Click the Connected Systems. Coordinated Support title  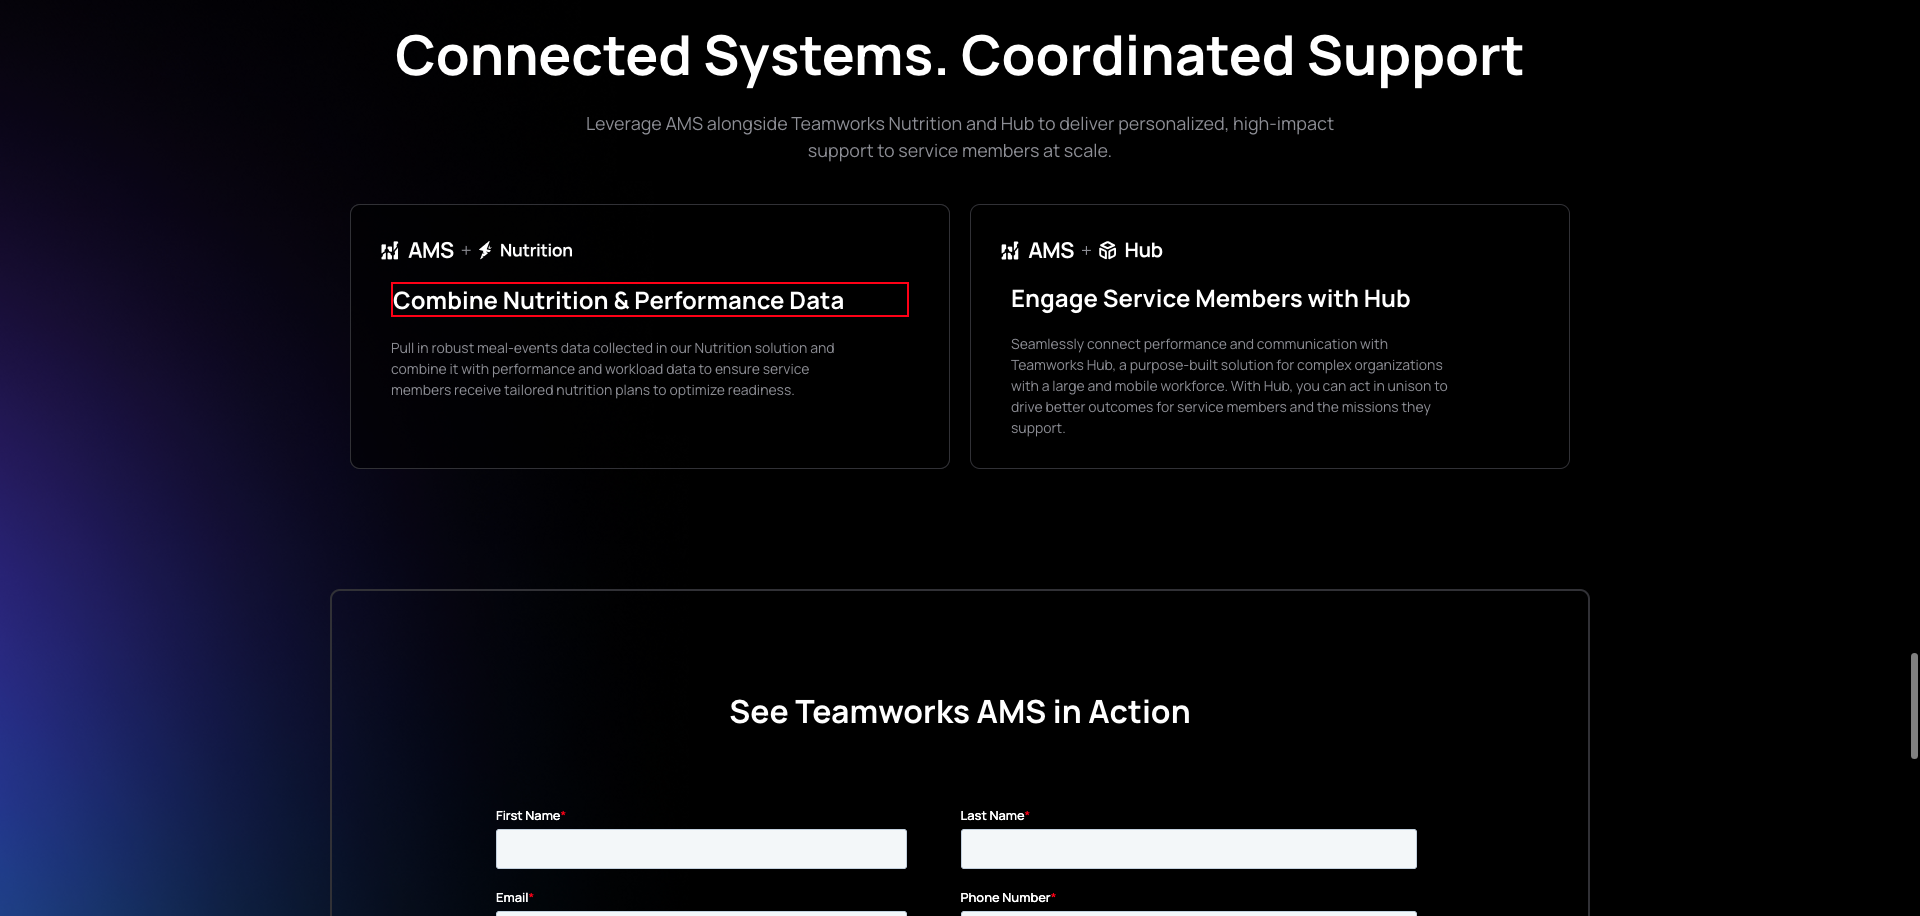pyautogui.click(x=959, y=56)
